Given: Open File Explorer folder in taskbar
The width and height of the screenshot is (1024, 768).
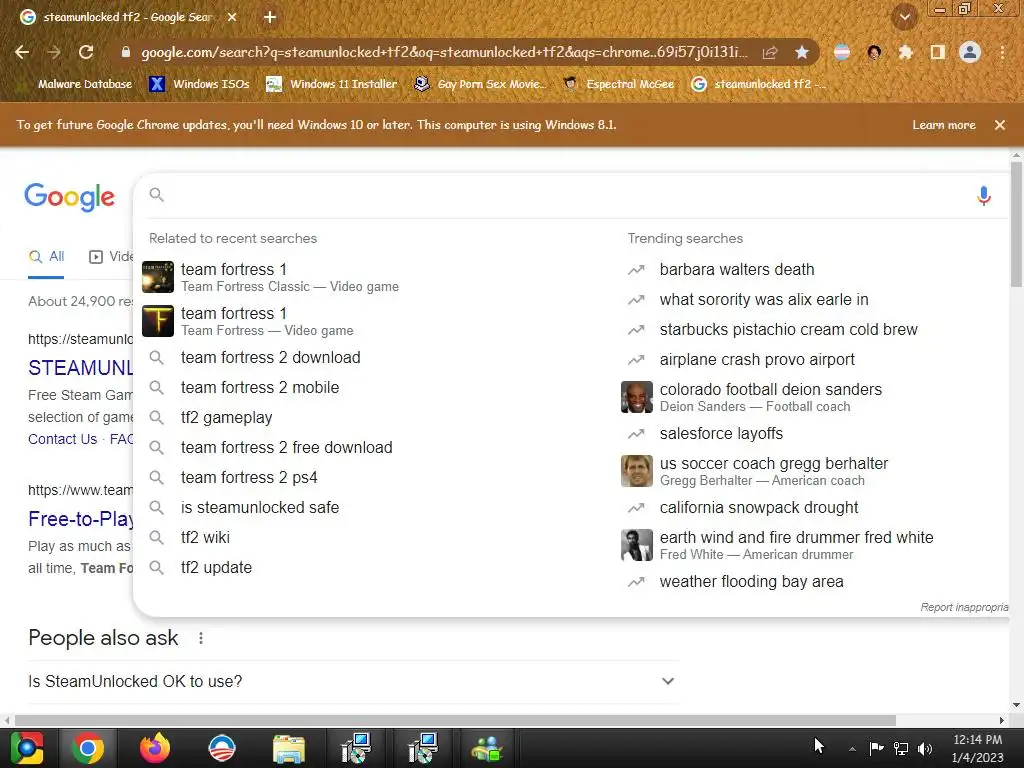Looking at the screenshot, I should (289, 748).
